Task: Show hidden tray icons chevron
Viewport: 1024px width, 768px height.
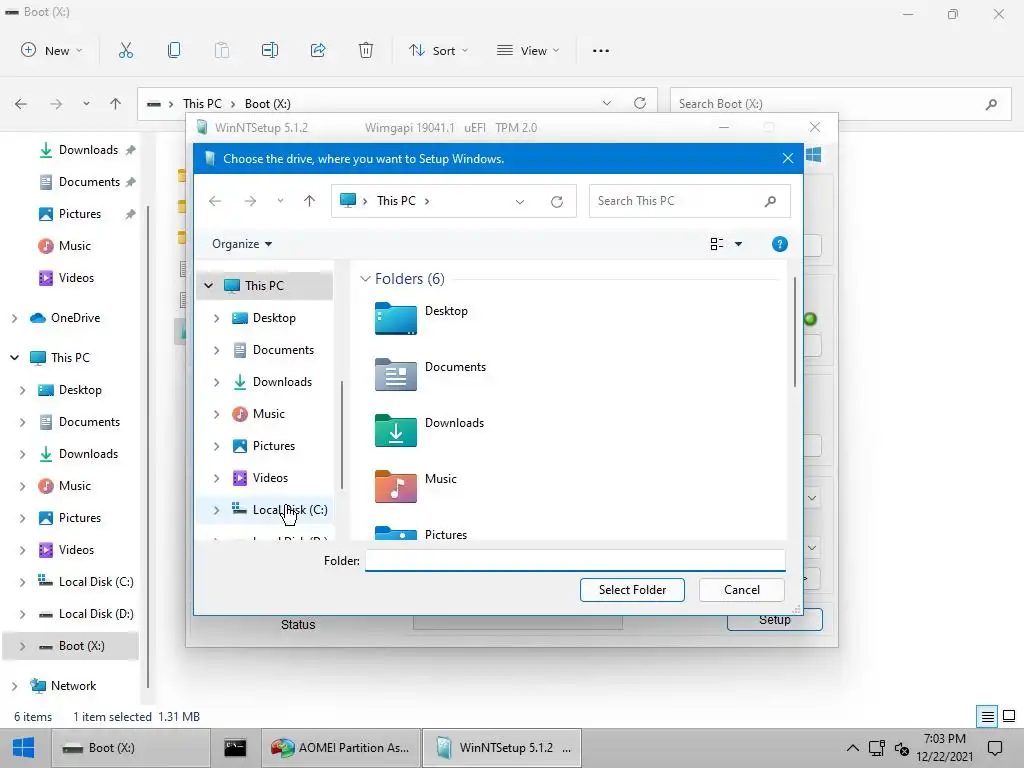Action: tap(853, 748)
